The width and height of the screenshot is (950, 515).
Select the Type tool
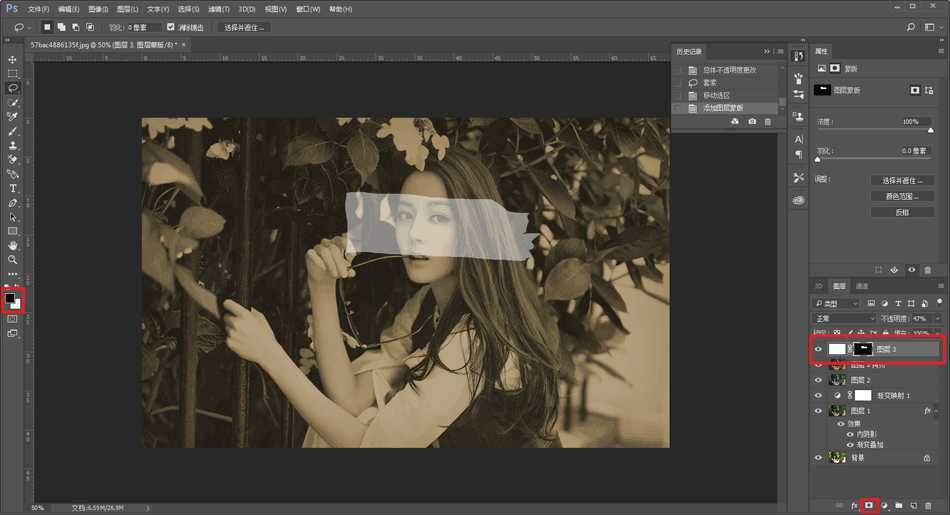[x=13, y=188]
